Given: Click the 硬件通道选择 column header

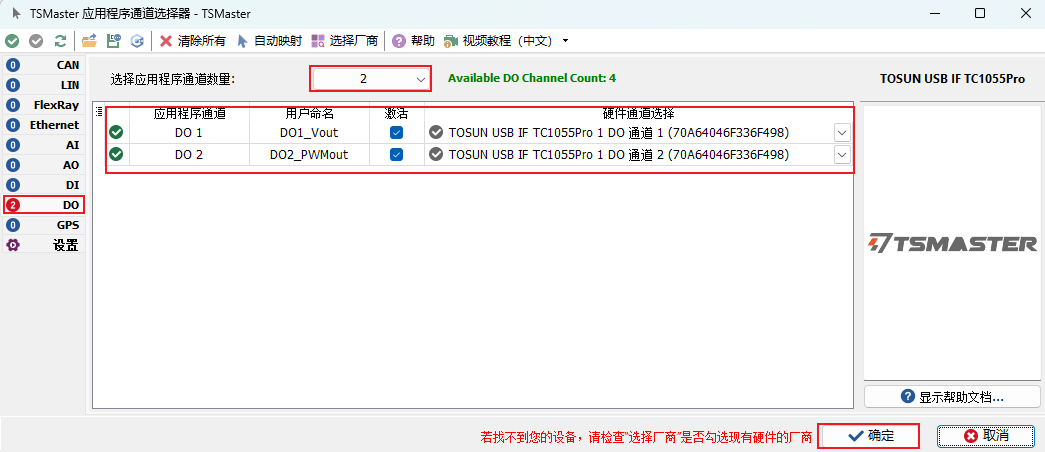Looking at the screenshot, I should (x=638, y=114).
